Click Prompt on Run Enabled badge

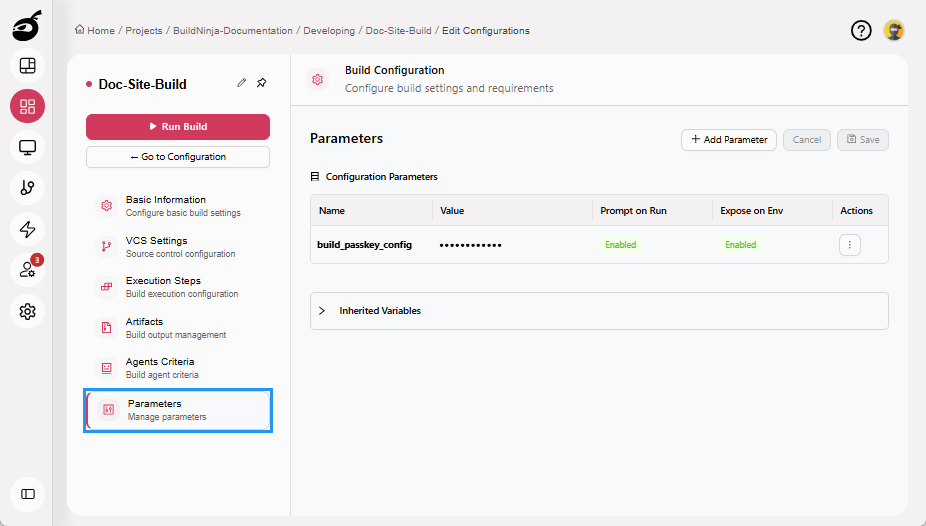[x=621, y=244]
